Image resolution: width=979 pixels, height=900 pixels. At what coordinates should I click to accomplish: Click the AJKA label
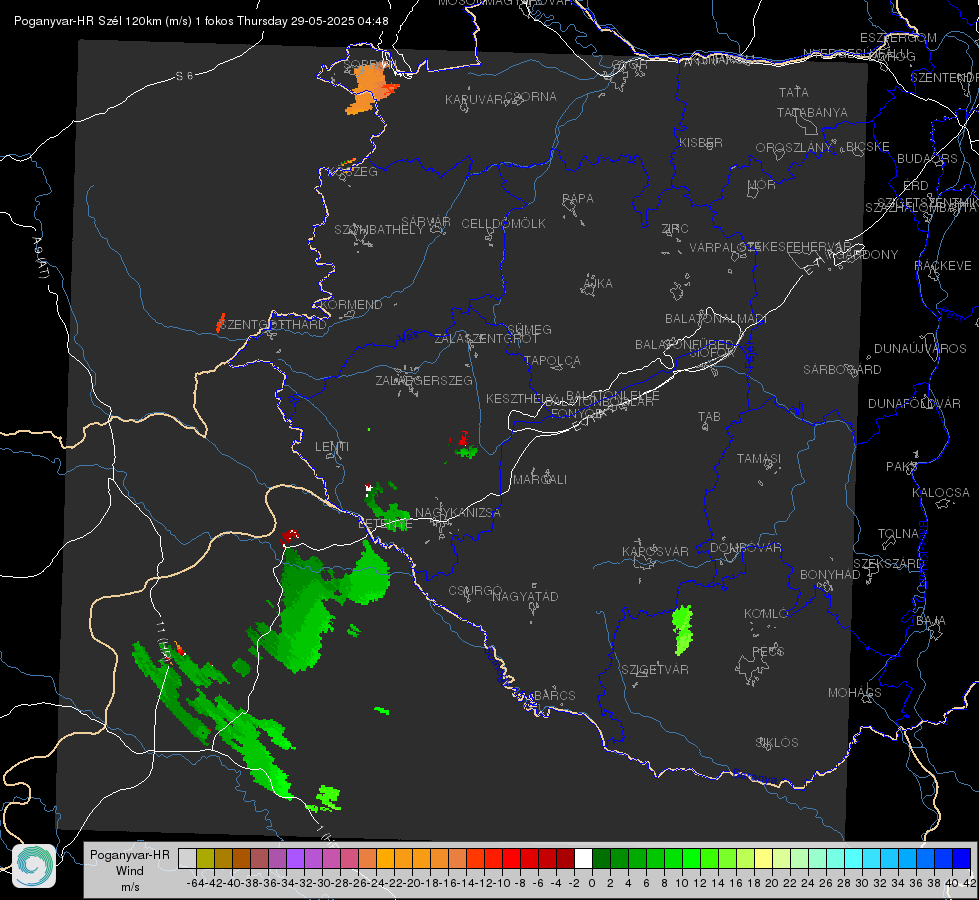click(598, 284)
